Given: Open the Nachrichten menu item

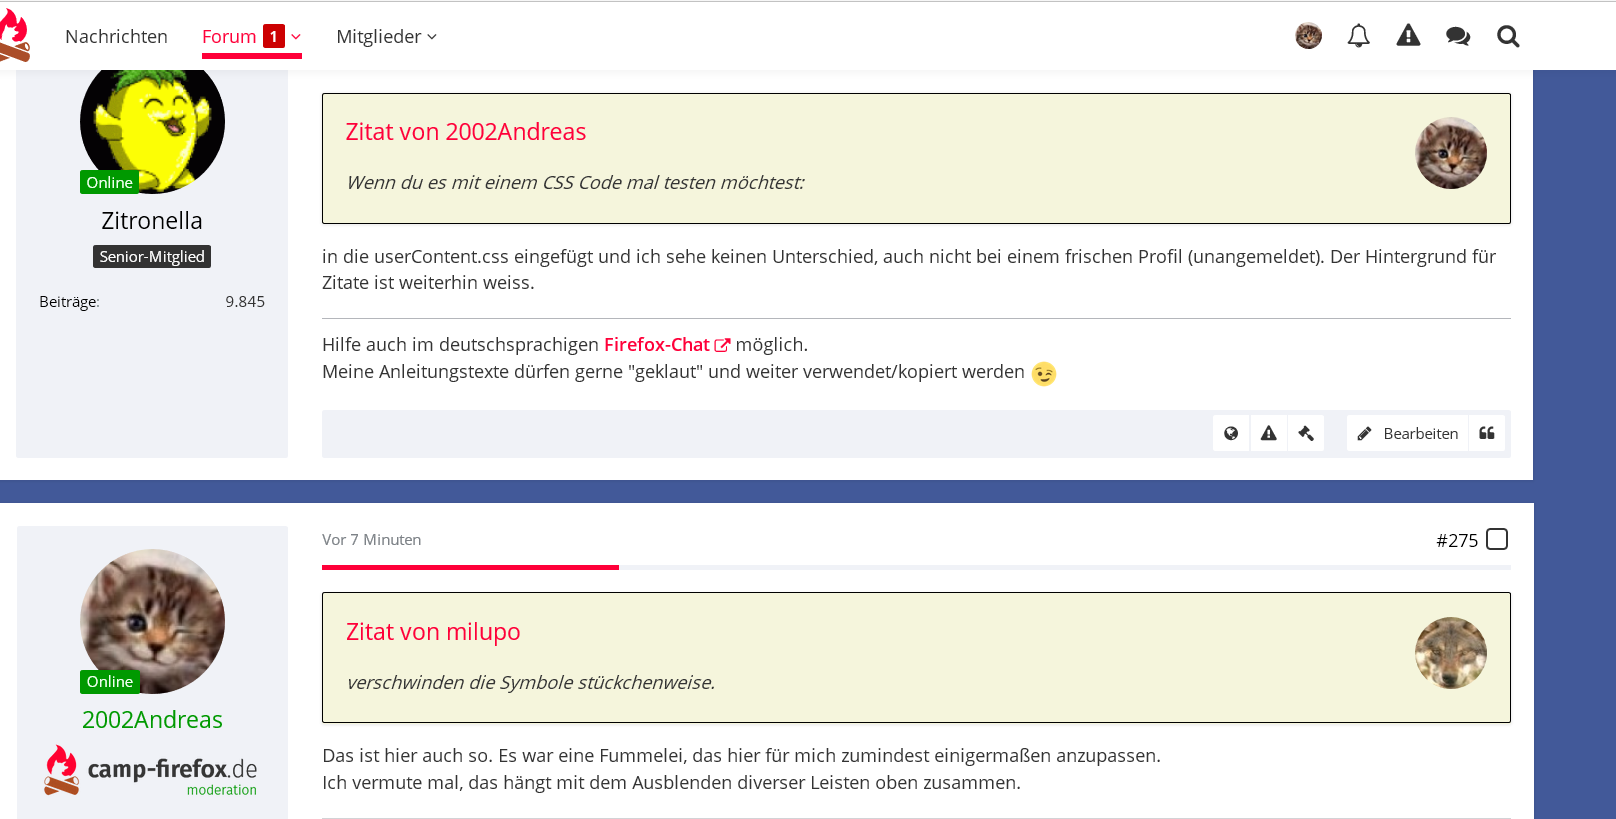Looking at the screenshot, I should click(116, 37).
